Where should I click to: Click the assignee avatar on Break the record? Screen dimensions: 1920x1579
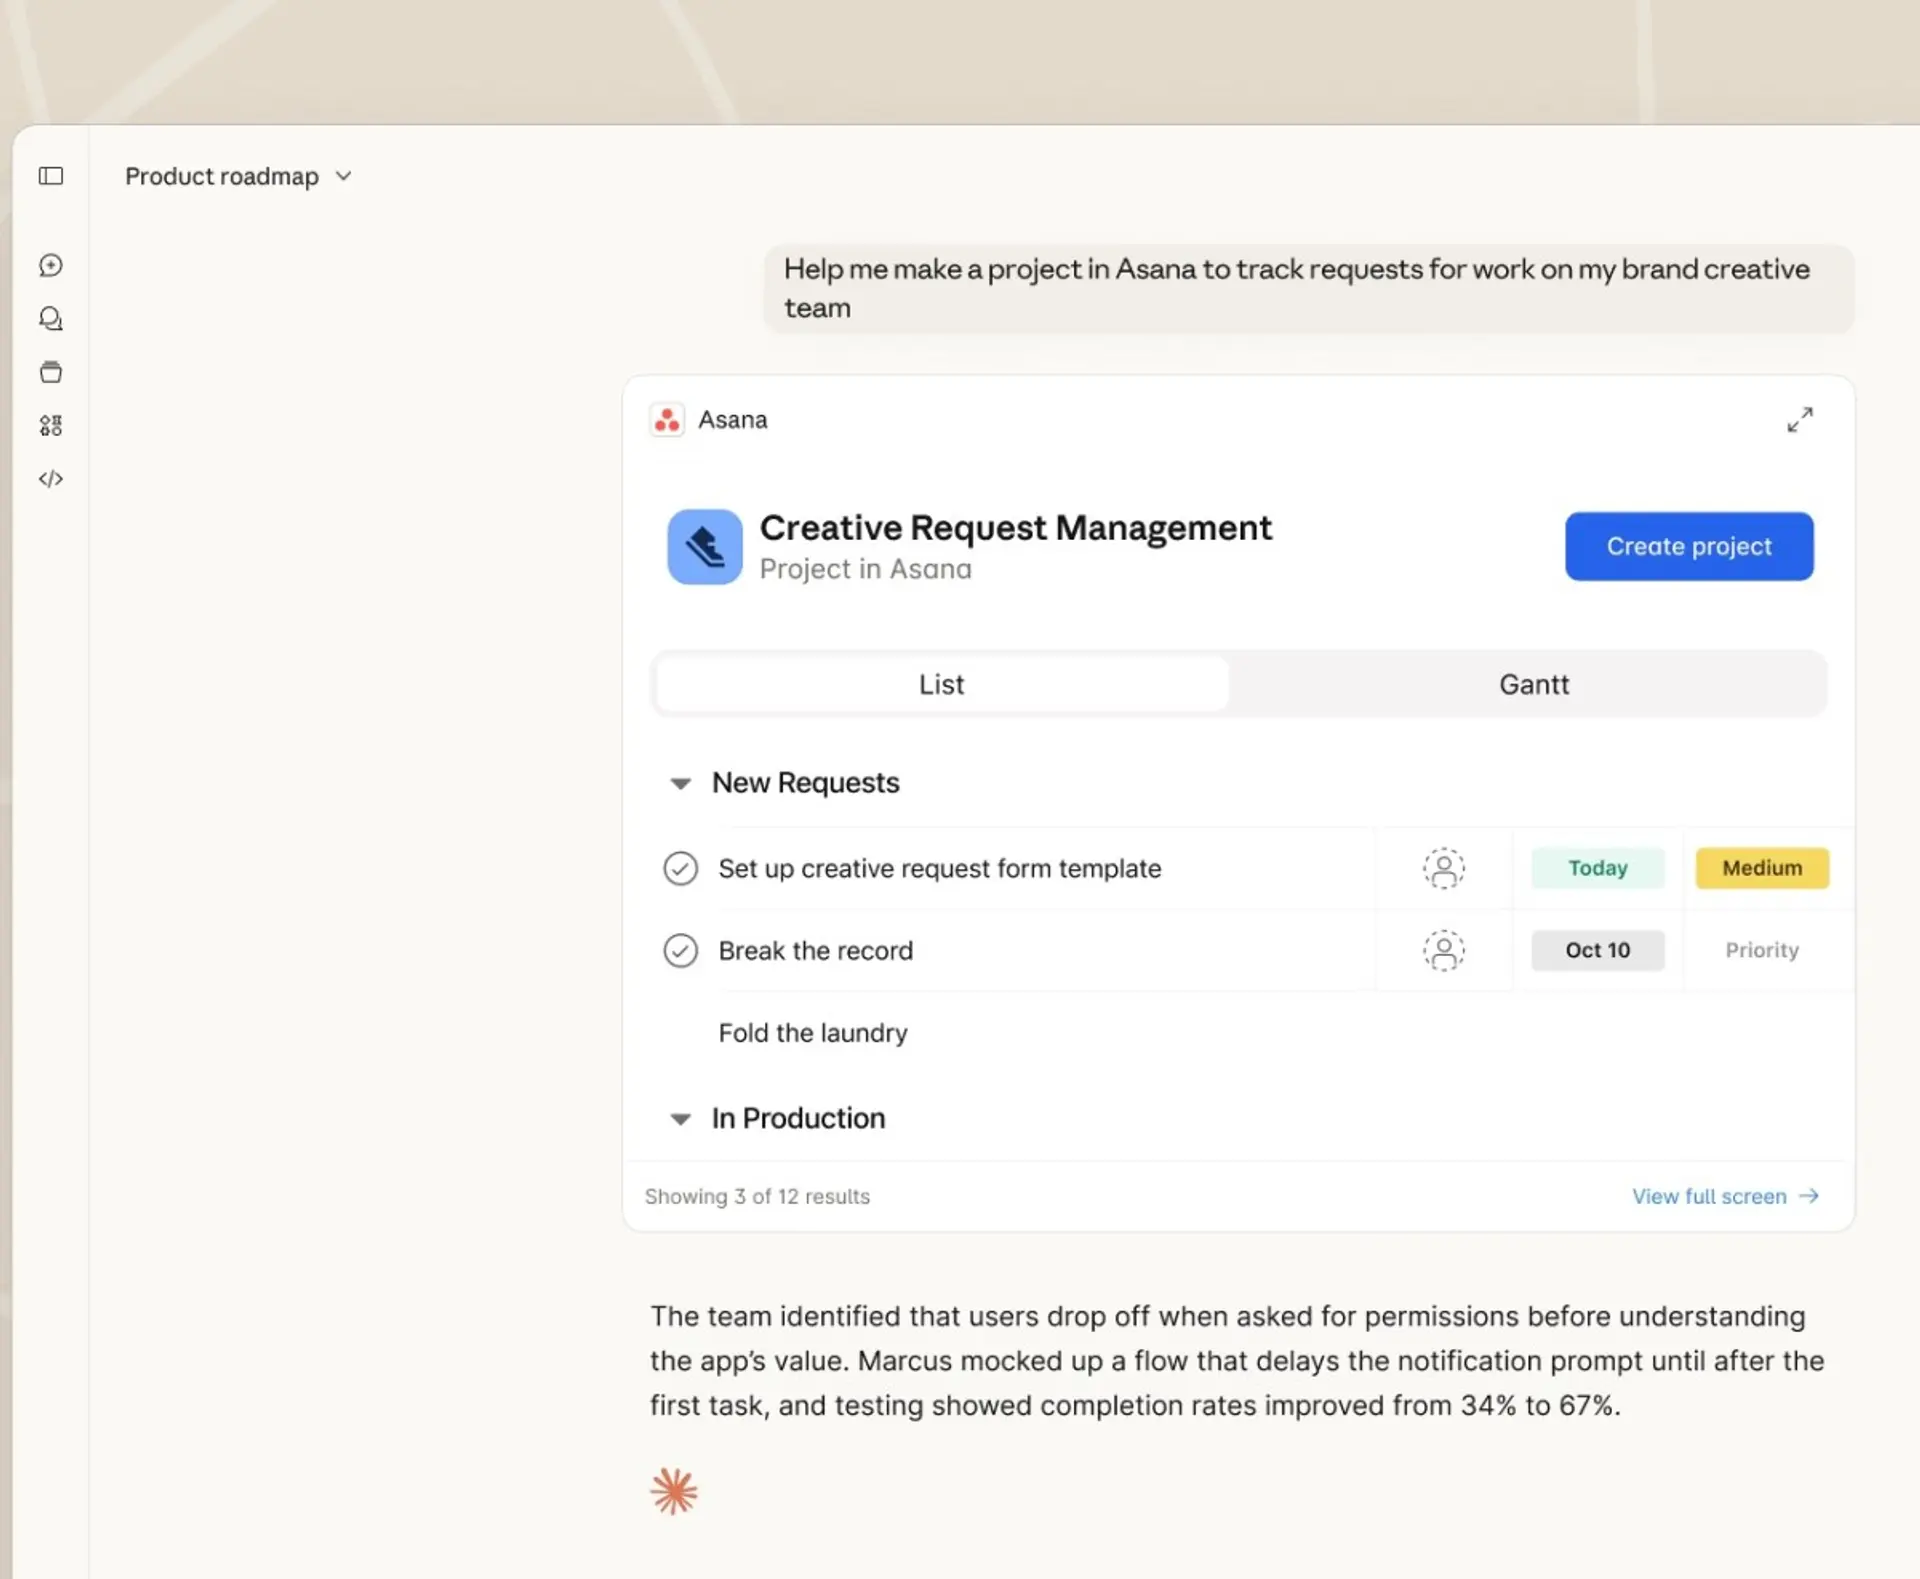pos(1443,950)
